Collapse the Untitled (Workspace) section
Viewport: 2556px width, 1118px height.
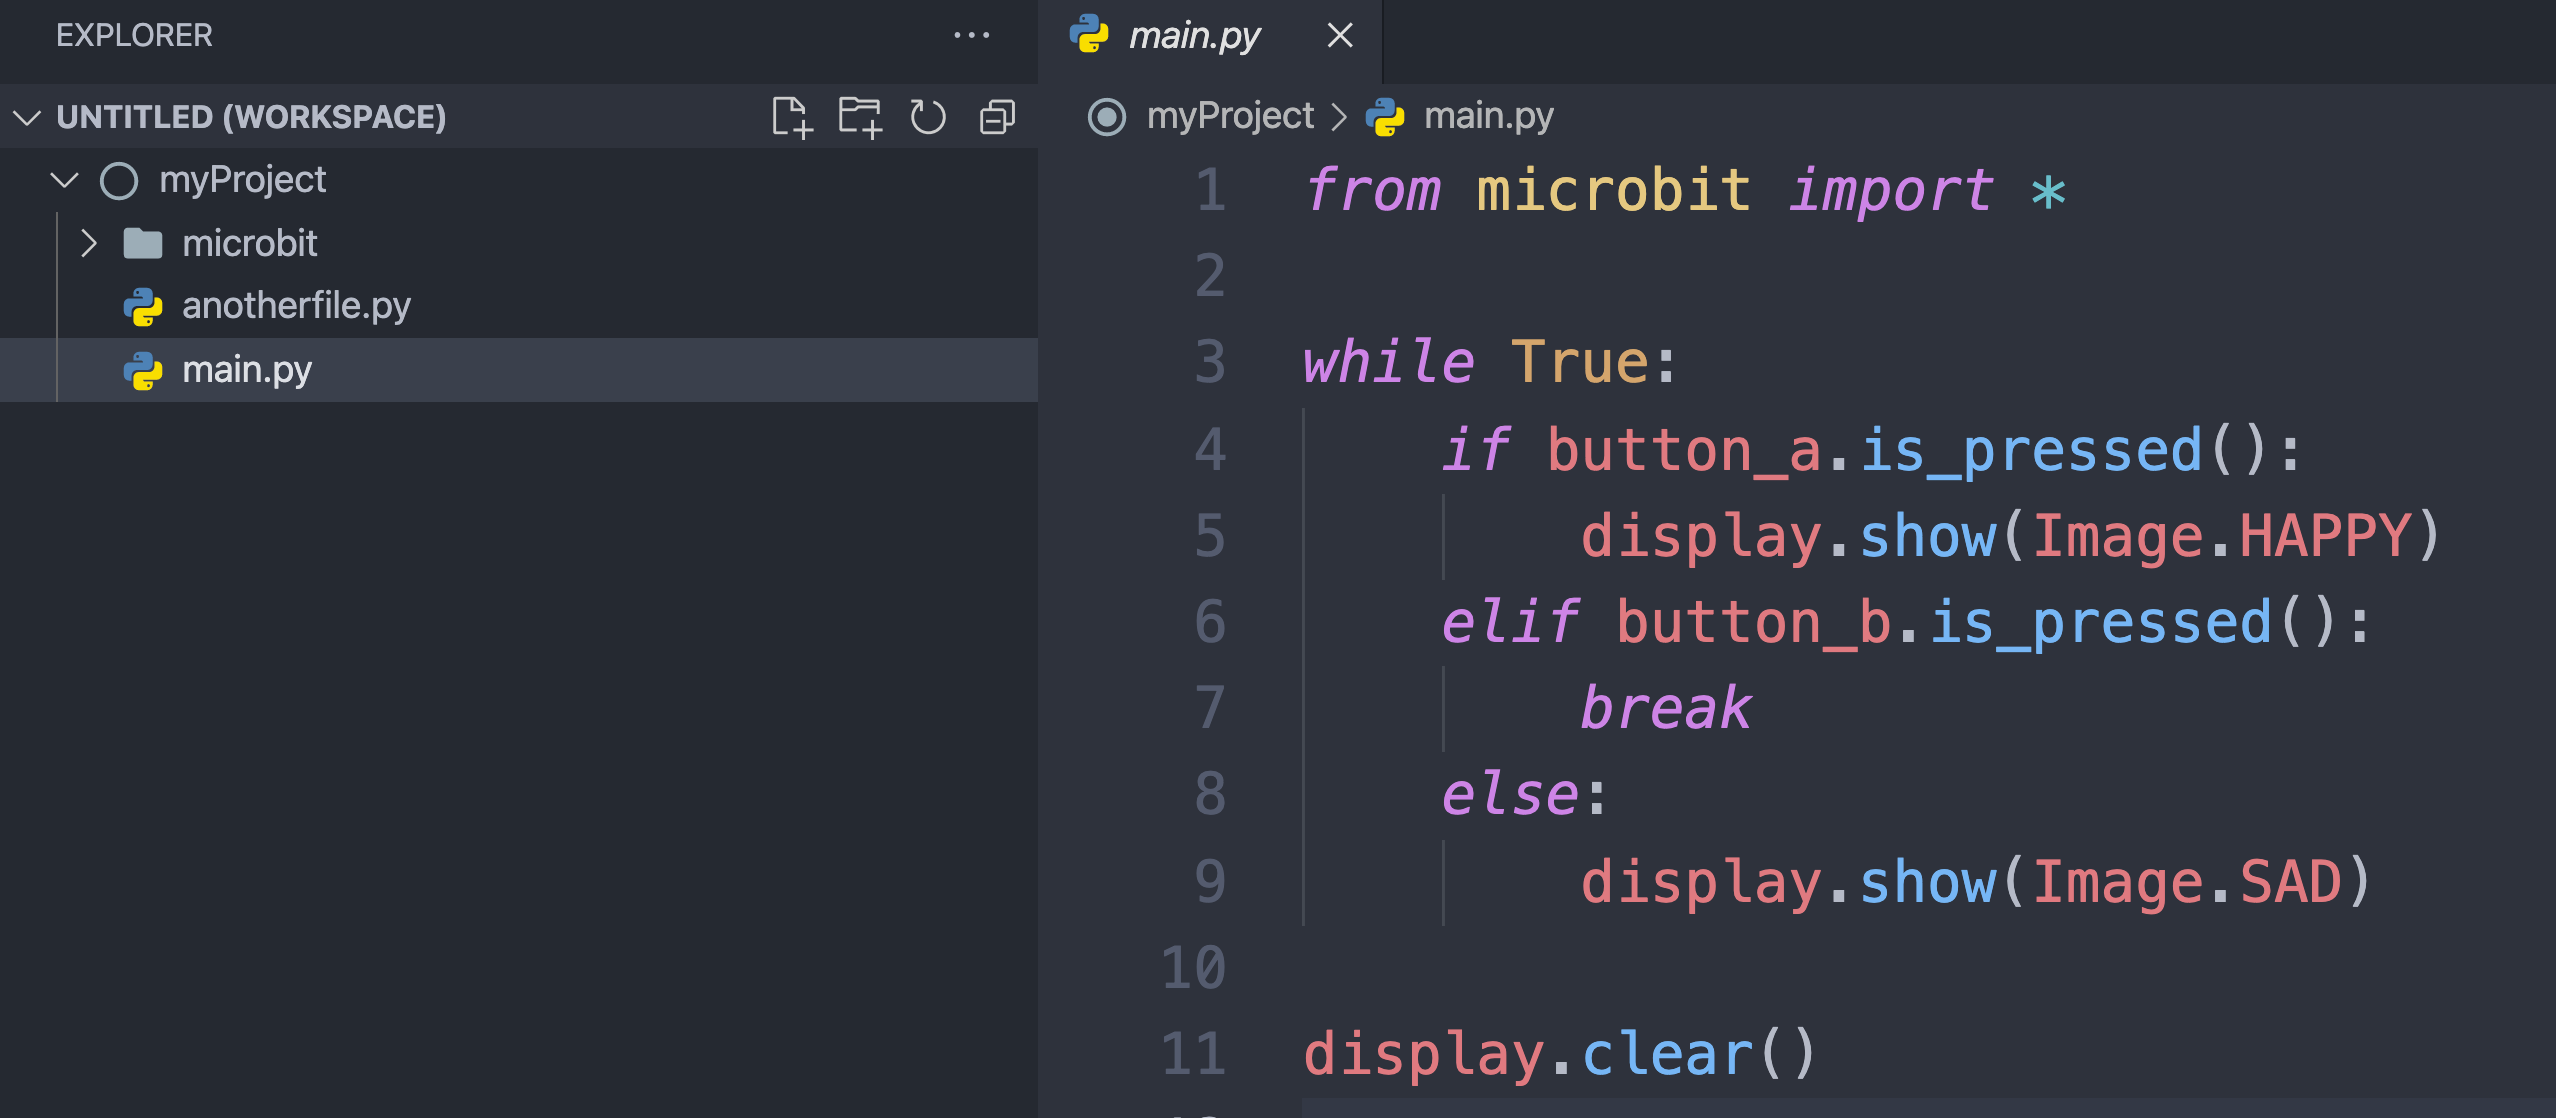[27, 118]
